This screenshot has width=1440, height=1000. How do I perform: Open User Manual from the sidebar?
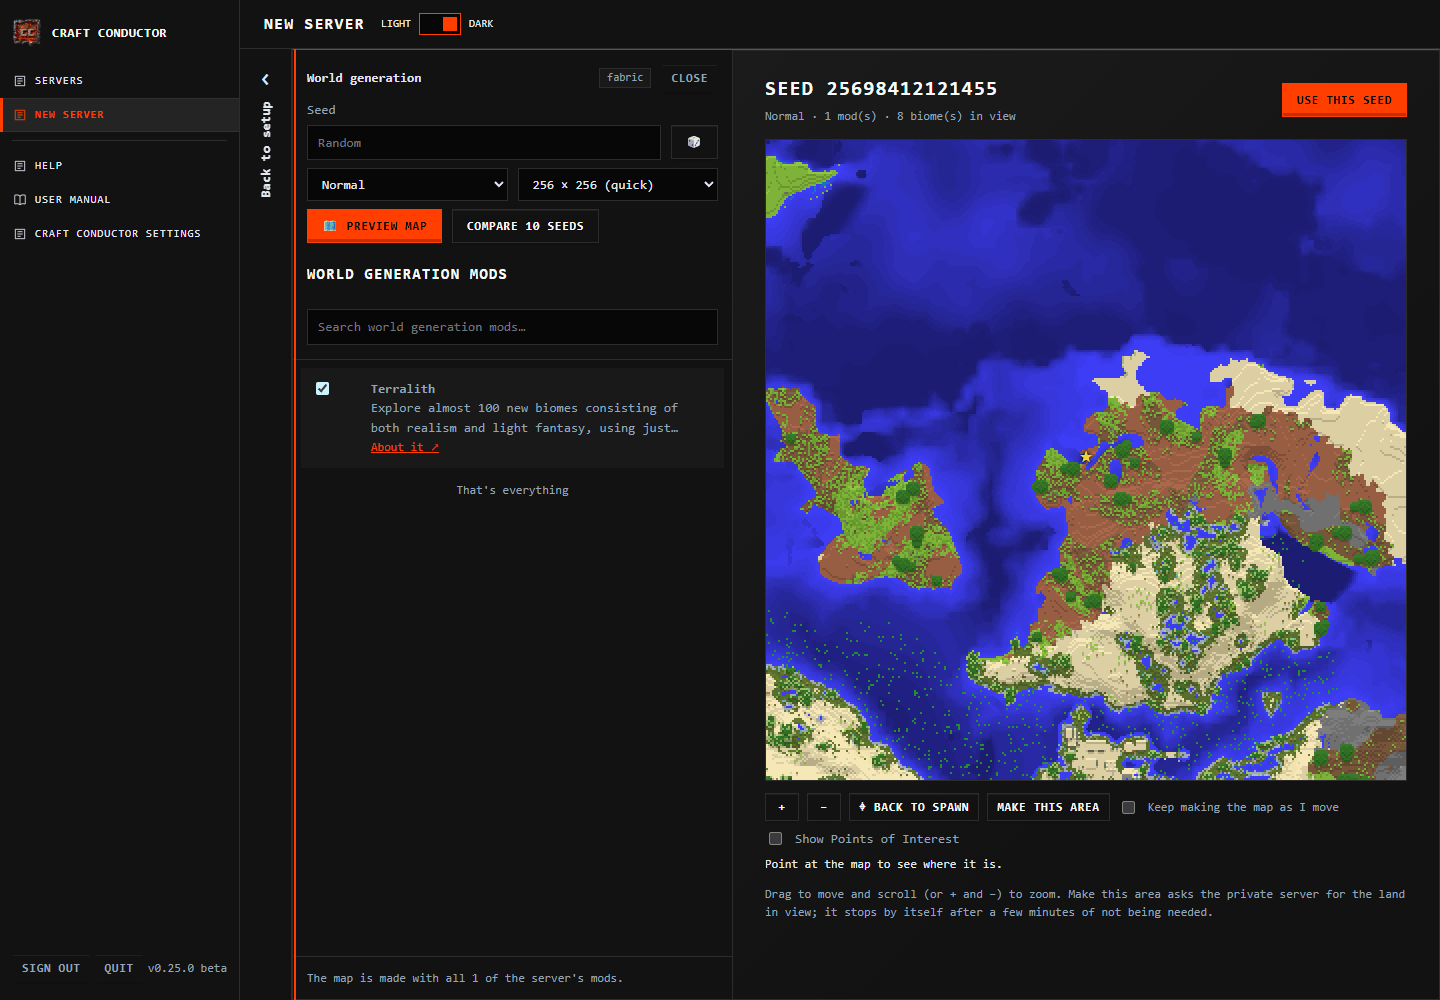pyautogui.click(x=120, y=200)
